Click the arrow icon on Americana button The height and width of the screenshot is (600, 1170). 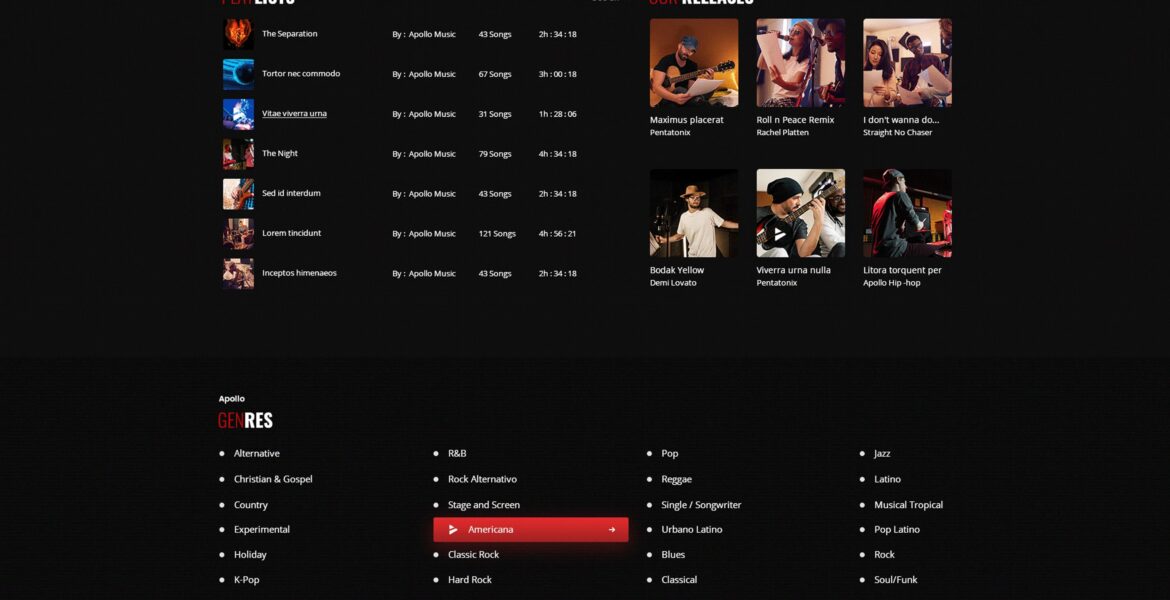(x=612, y=530)
